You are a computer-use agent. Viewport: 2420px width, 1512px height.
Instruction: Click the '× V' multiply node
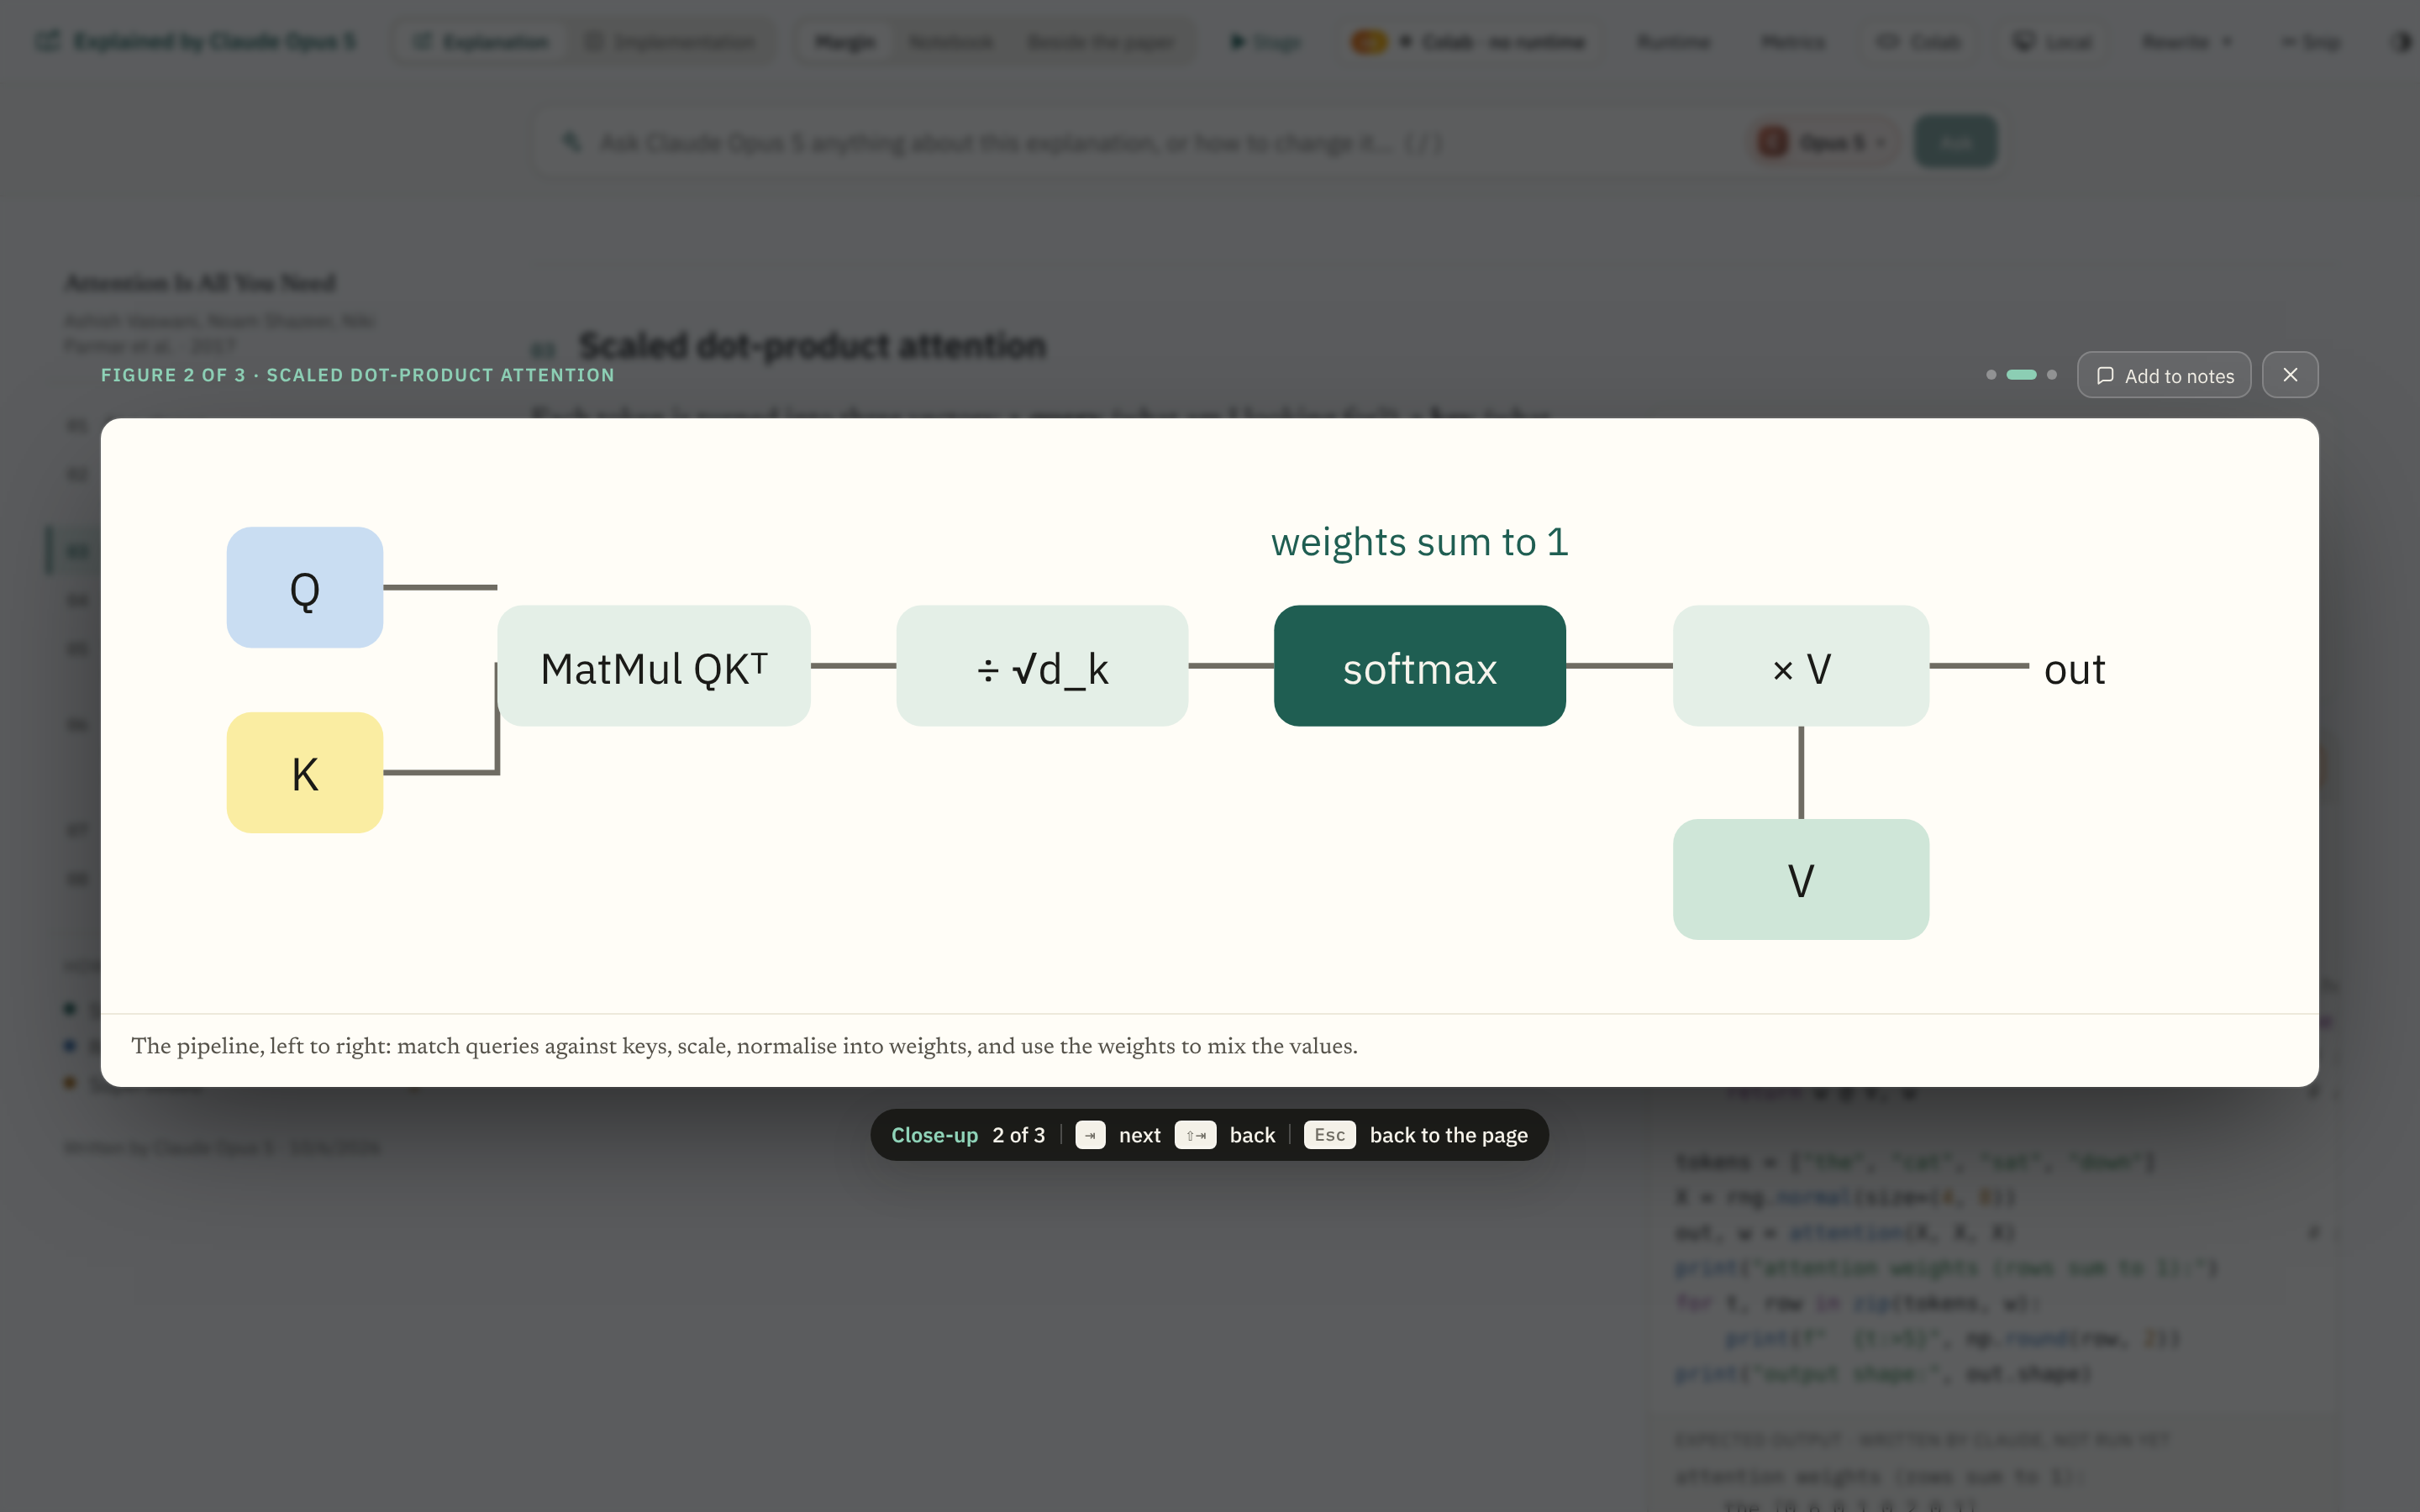click(x=1801, y=666)
